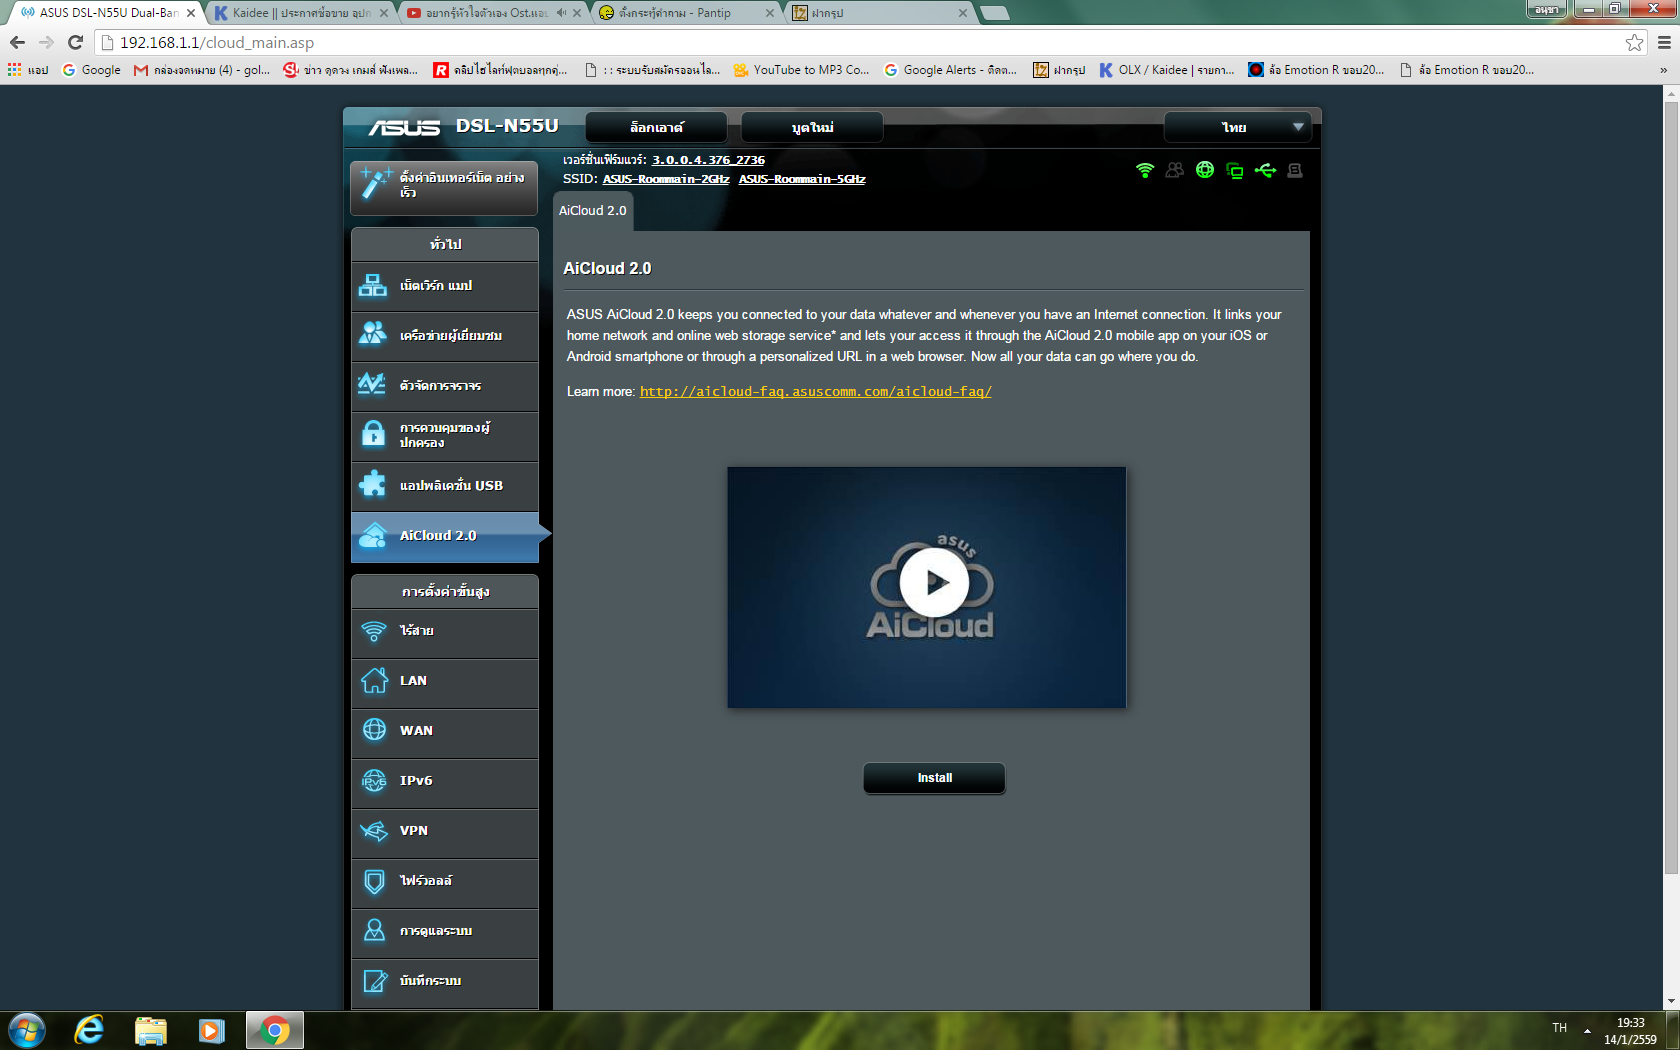Open WAN settings in sidebar
1680x1050 pixels.
click(444, 731)
